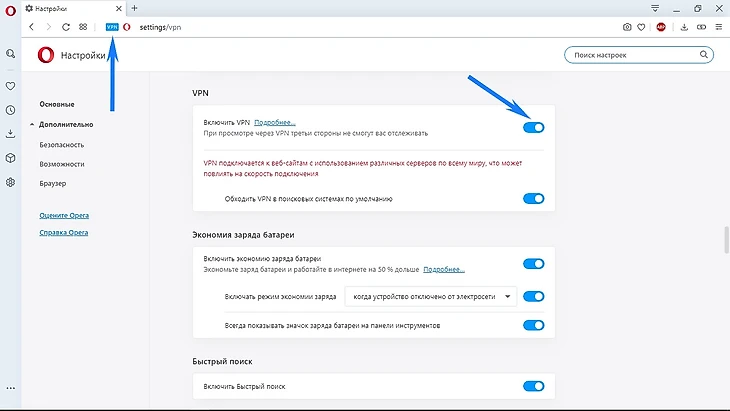Toggle Обходить VPN в поисковых системах
The height and width of the screenshot is (411, 730).
click(534, 199)
